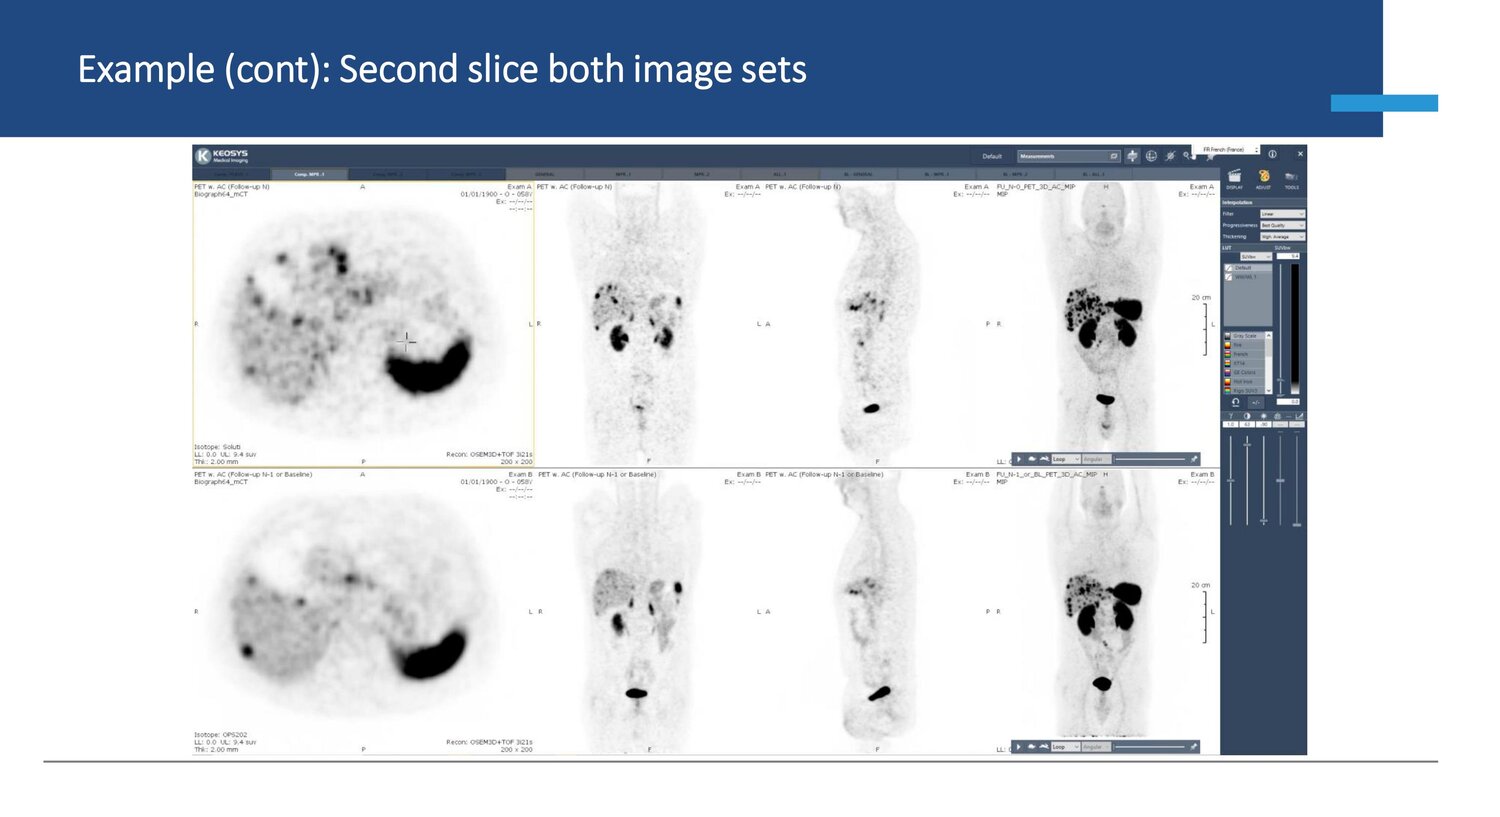The image size is (1500, 817).
Task: Select the Fire color map
Action: [x=1245, y=345]
